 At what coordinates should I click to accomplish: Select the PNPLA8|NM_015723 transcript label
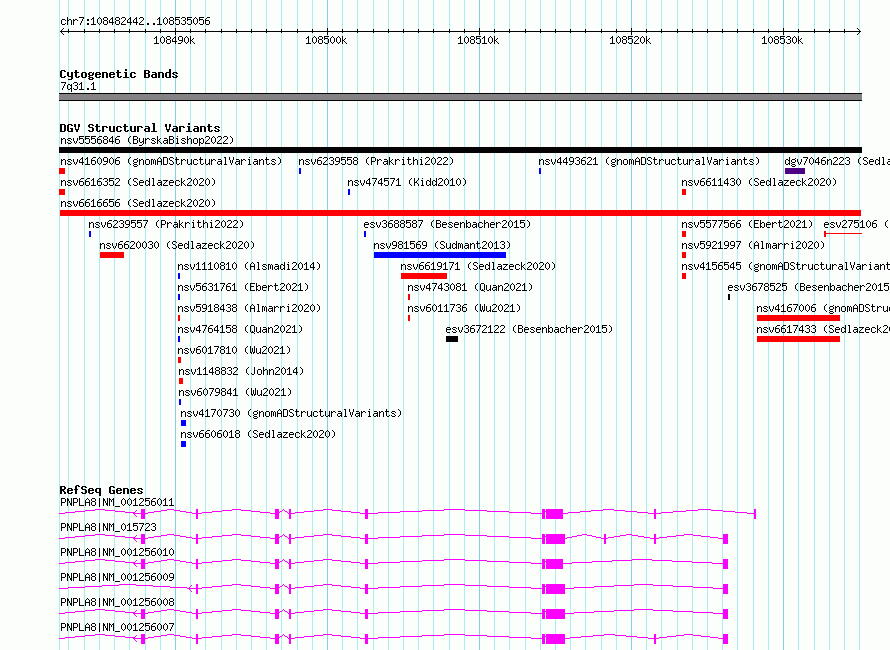(x=108, y=527)
